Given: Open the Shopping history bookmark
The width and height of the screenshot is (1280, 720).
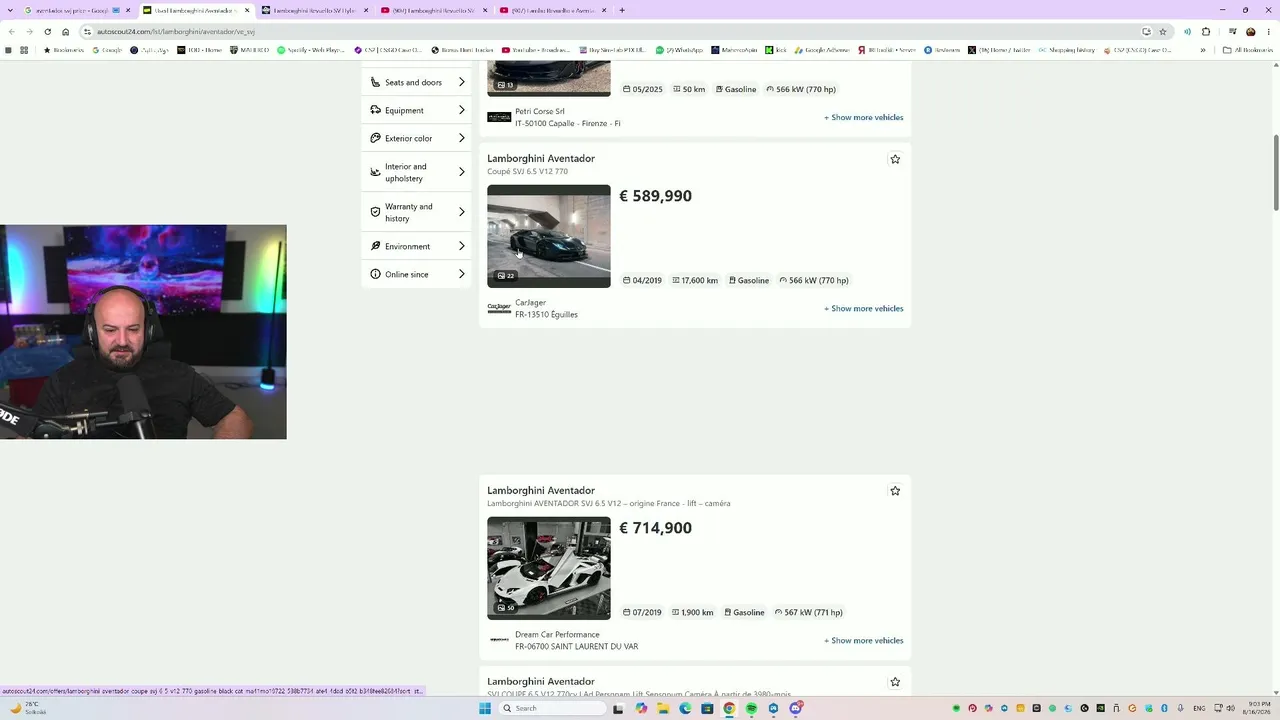Looking at the screenshot, I should [x=1067, y=50].
